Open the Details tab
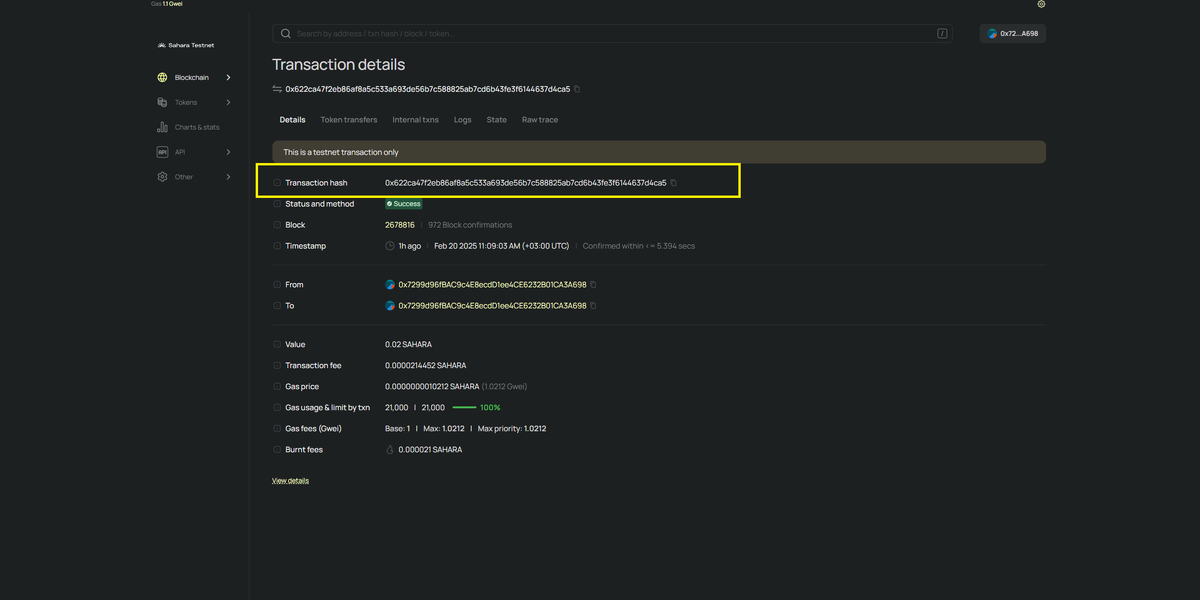Viewport: 1200px width, 600px height. click(x=293, y=120)
